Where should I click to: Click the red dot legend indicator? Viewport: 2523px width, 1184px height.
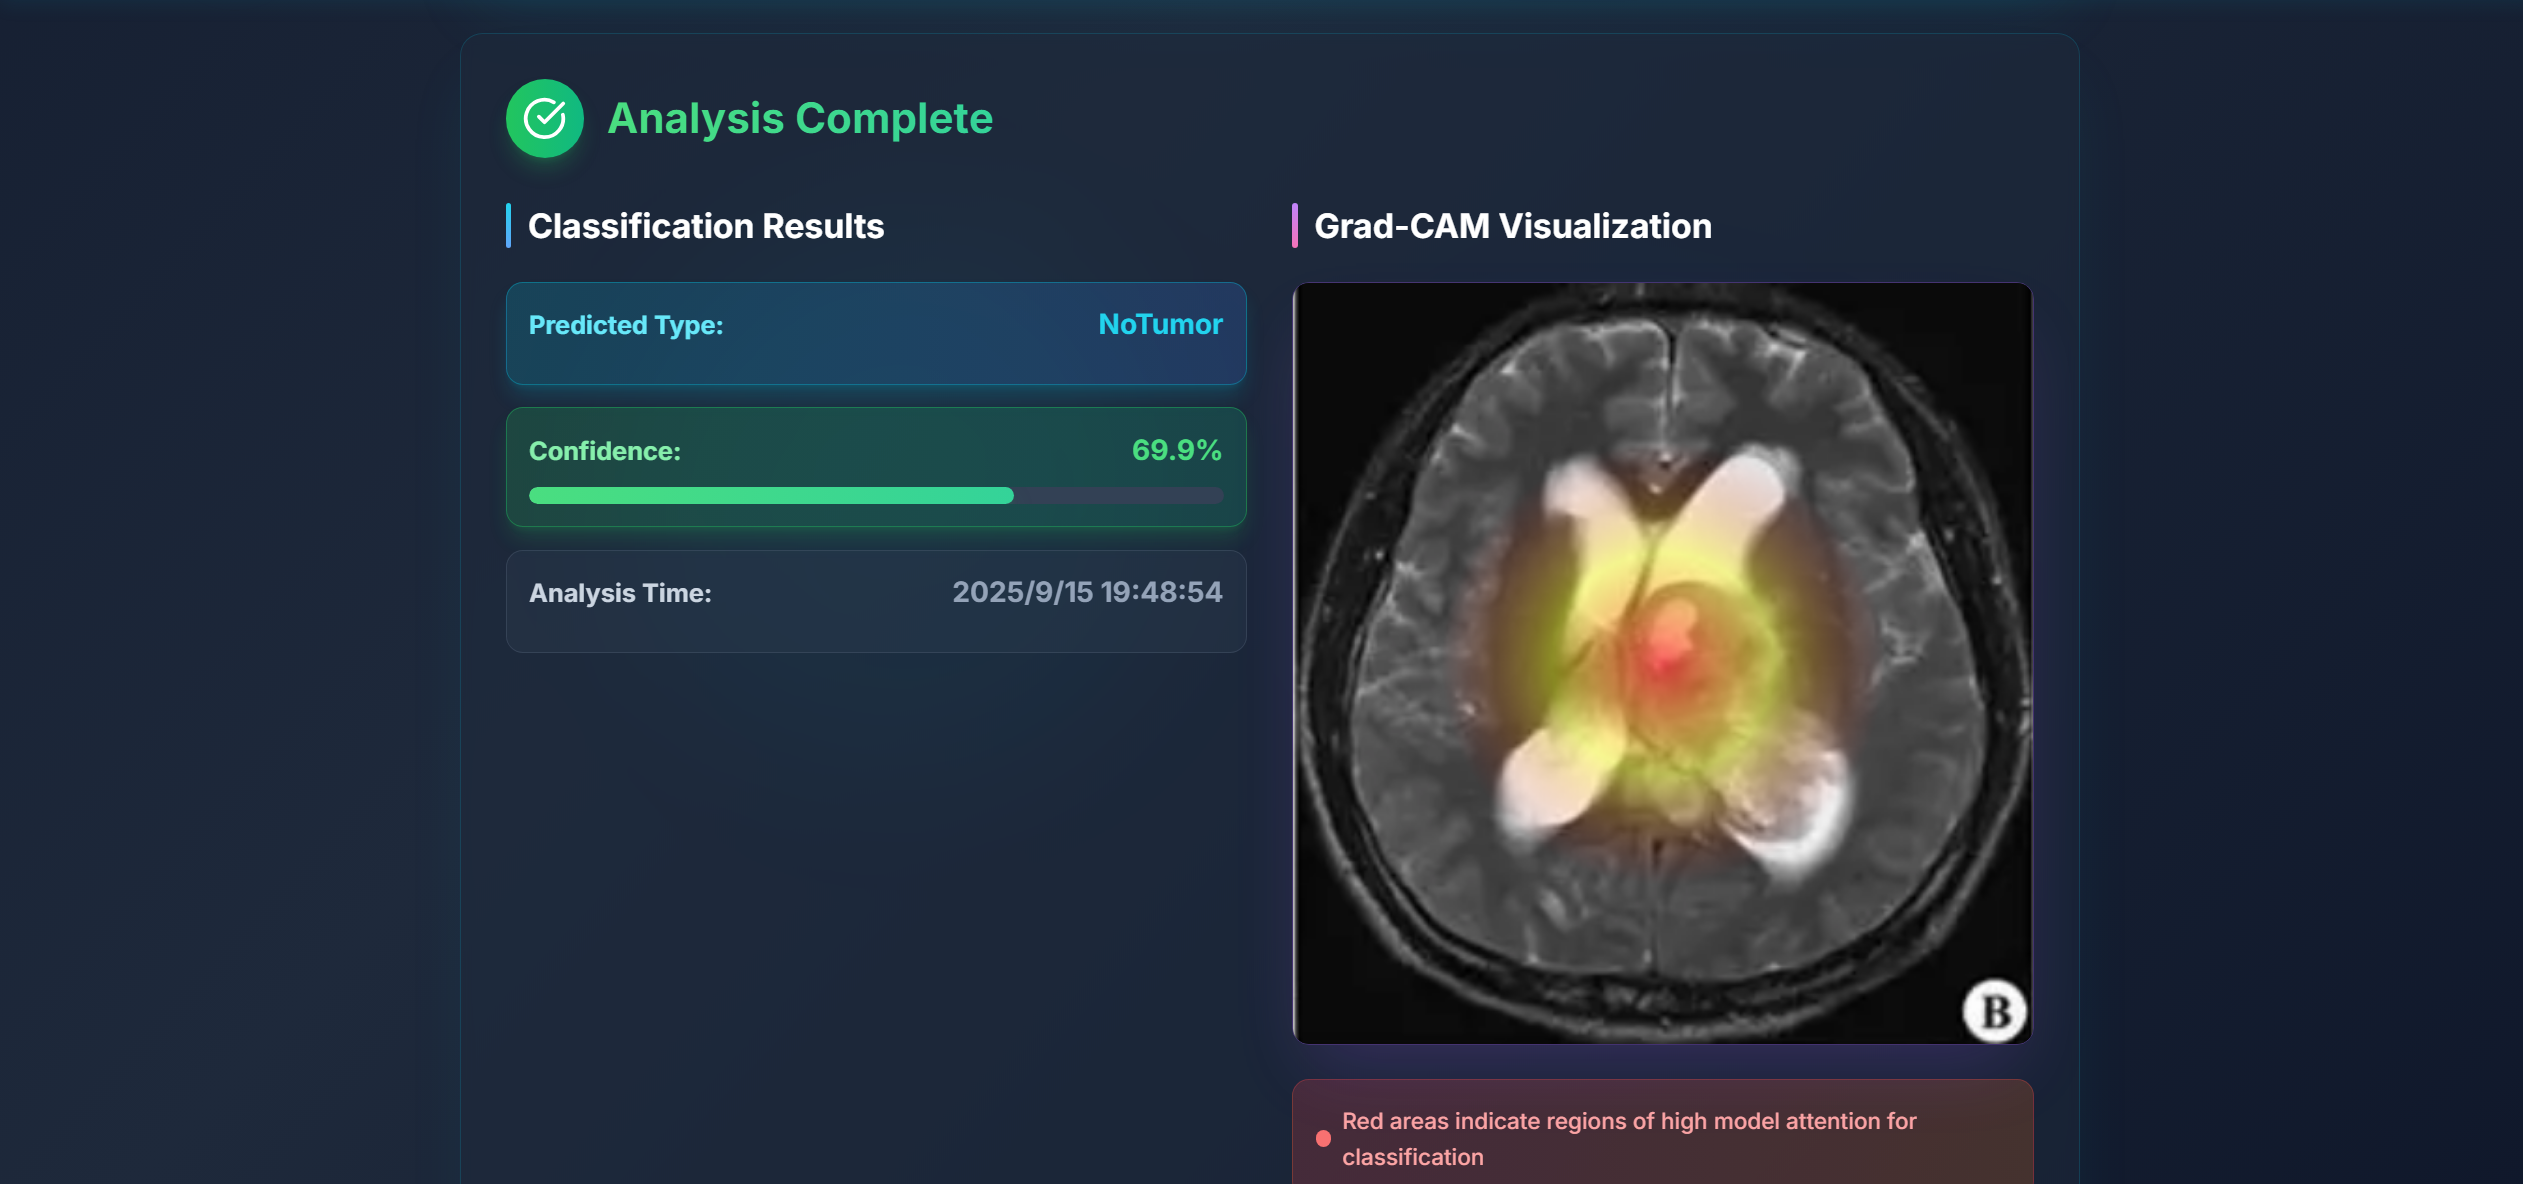(x=1323, y=1138)
